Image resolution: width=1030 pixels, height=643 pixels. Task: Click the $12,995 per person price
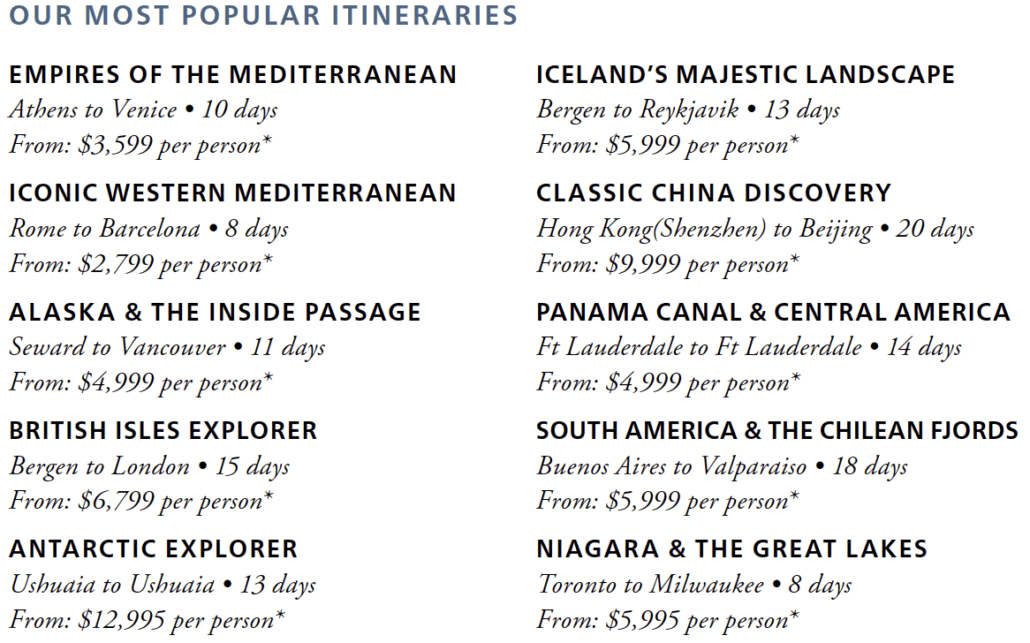(x=147, y=620)
